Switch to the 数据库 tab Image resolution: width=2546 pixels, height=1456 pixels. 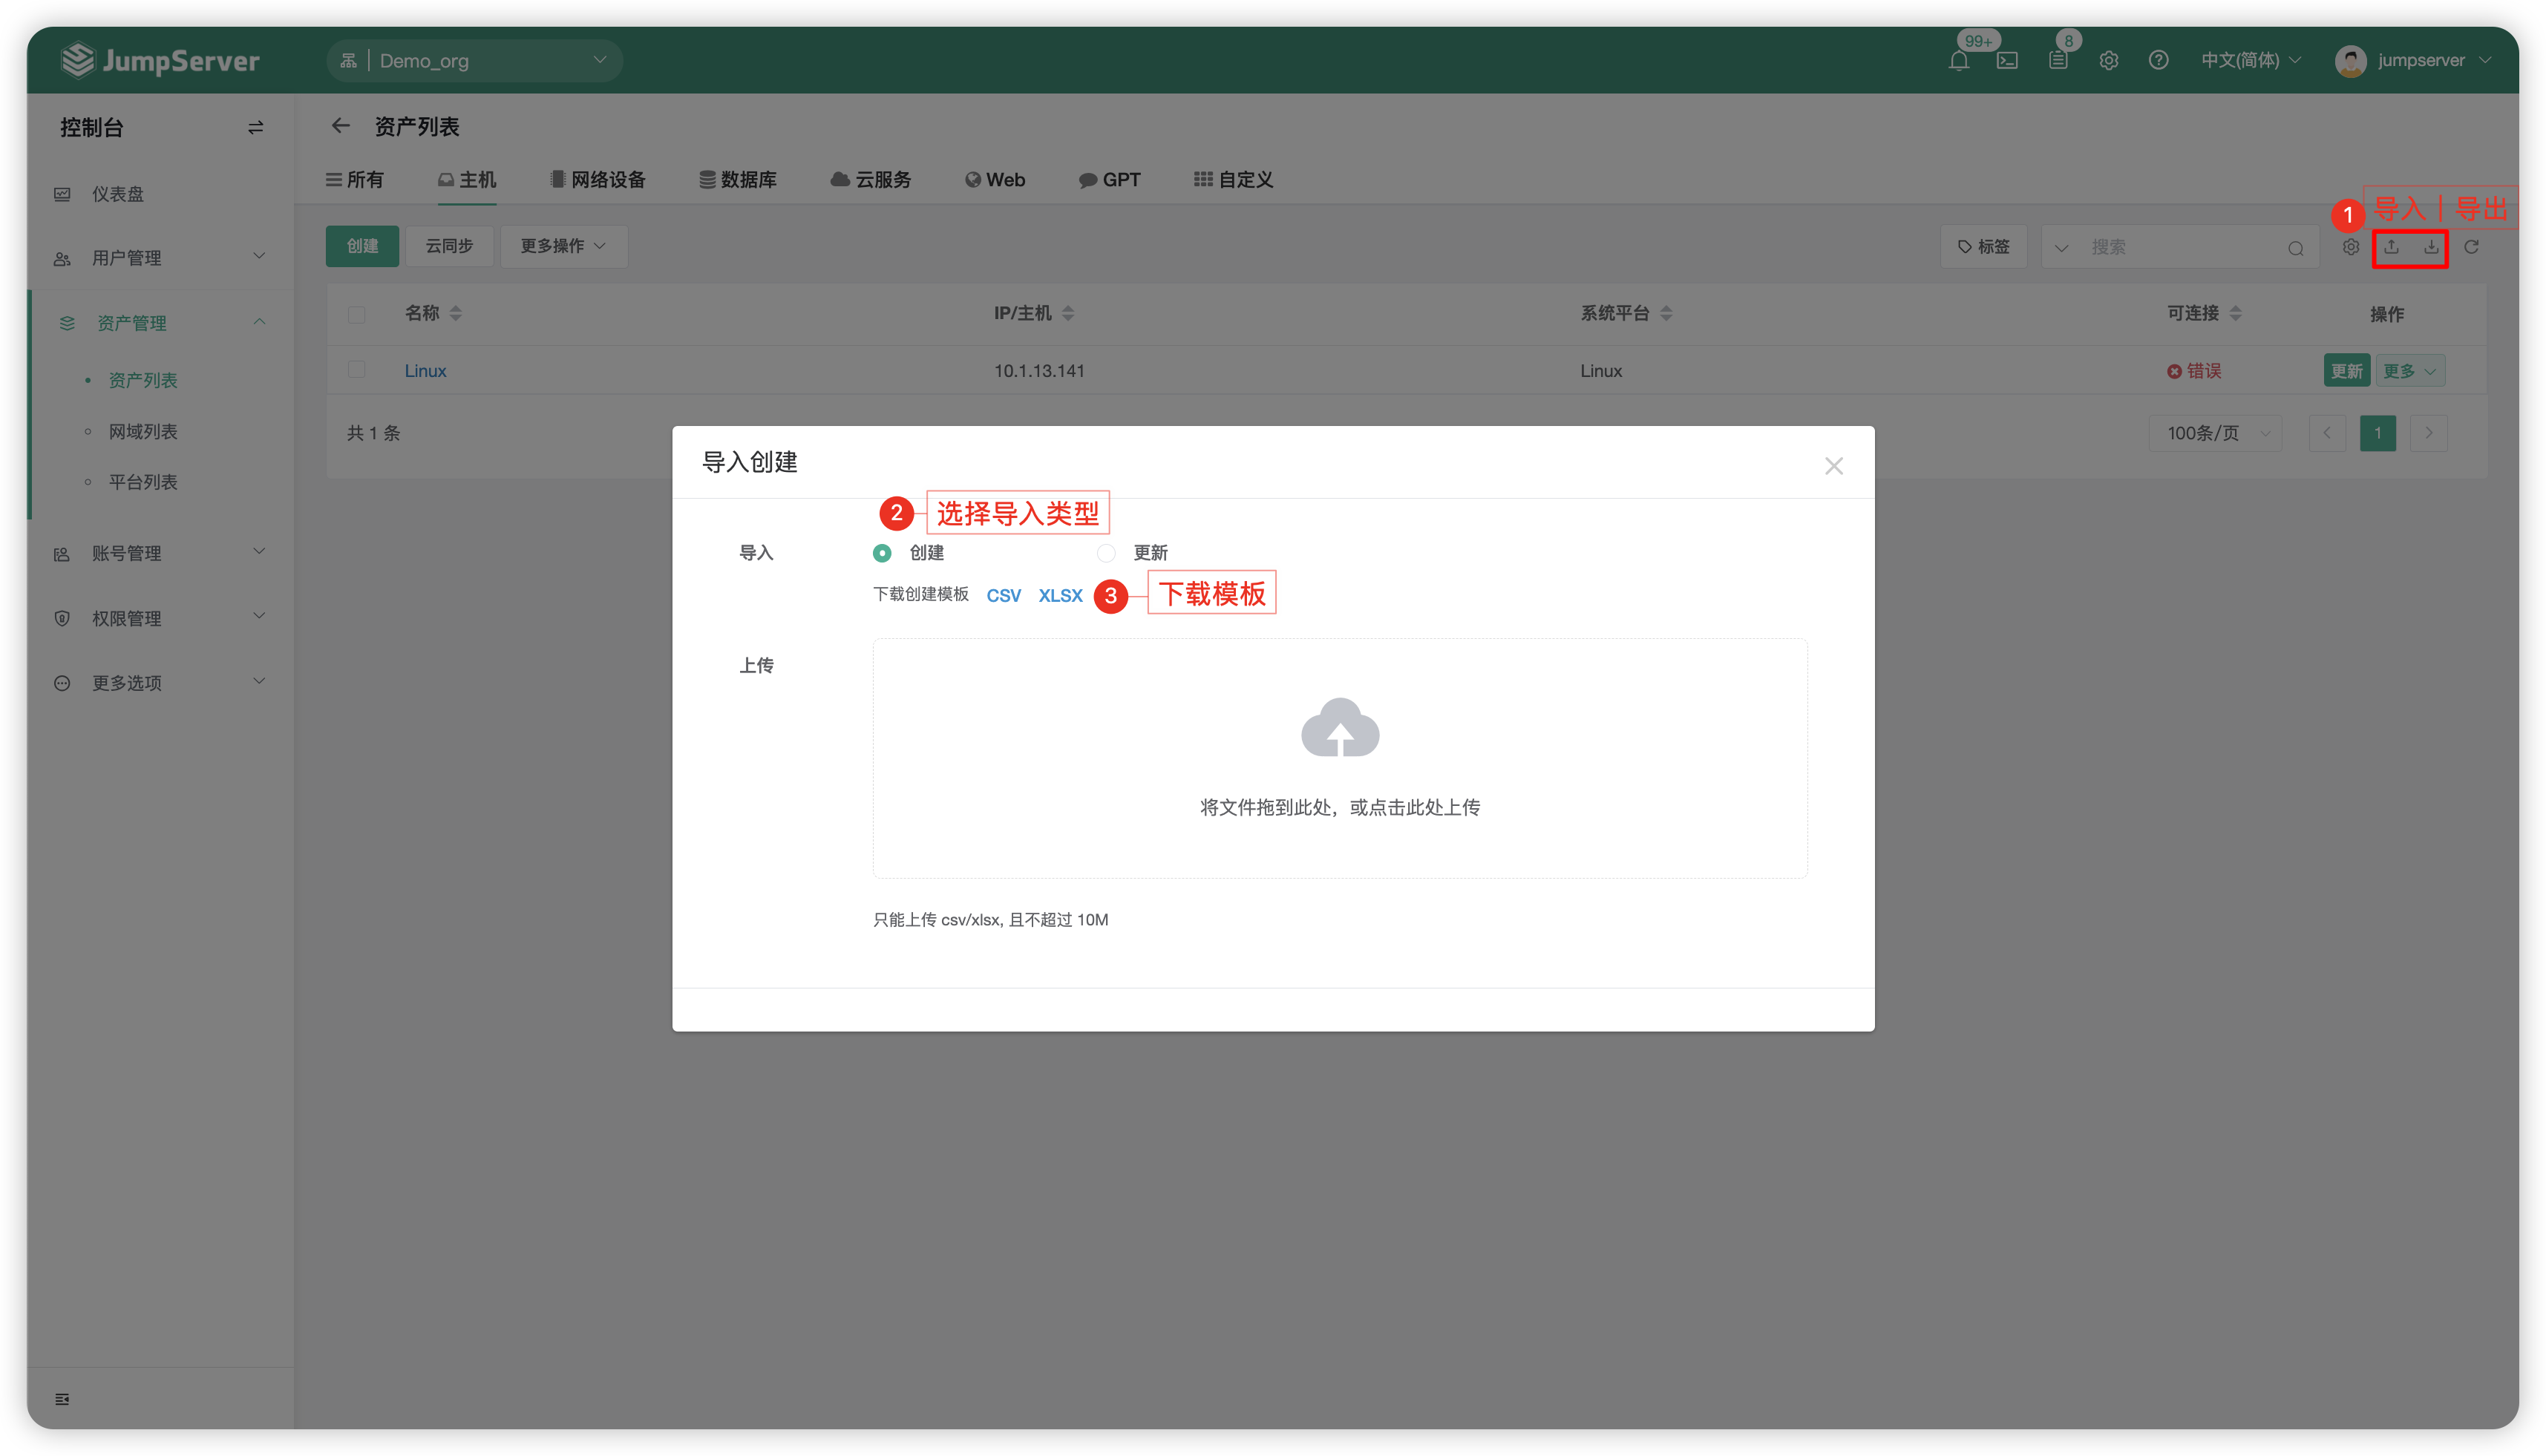click(738, 180)
